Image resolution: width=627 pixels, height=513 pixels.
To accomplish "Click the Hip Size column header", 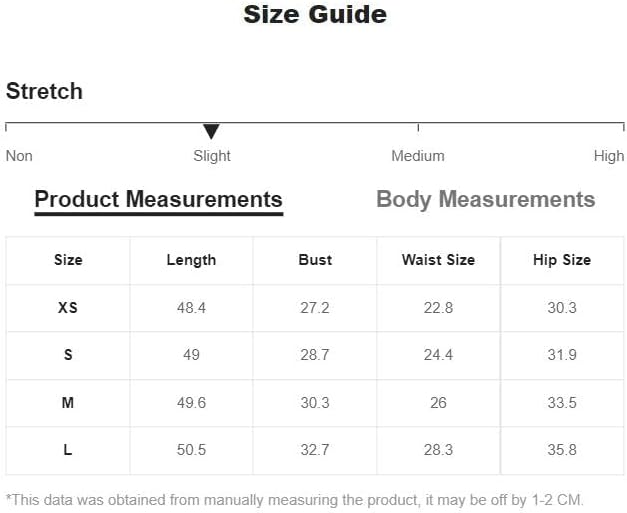I will (x=562, y=260).
